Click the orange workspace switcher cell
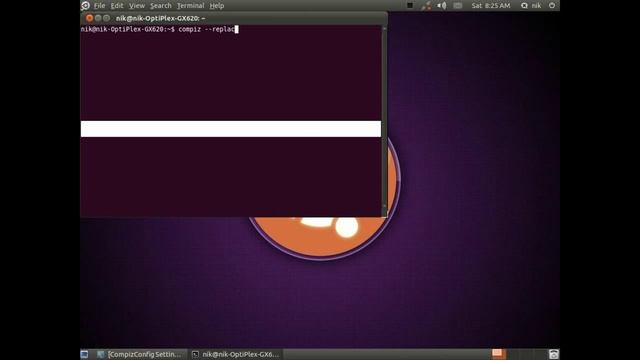Viewport: 640px width, 360px height. tap(499, 354)
